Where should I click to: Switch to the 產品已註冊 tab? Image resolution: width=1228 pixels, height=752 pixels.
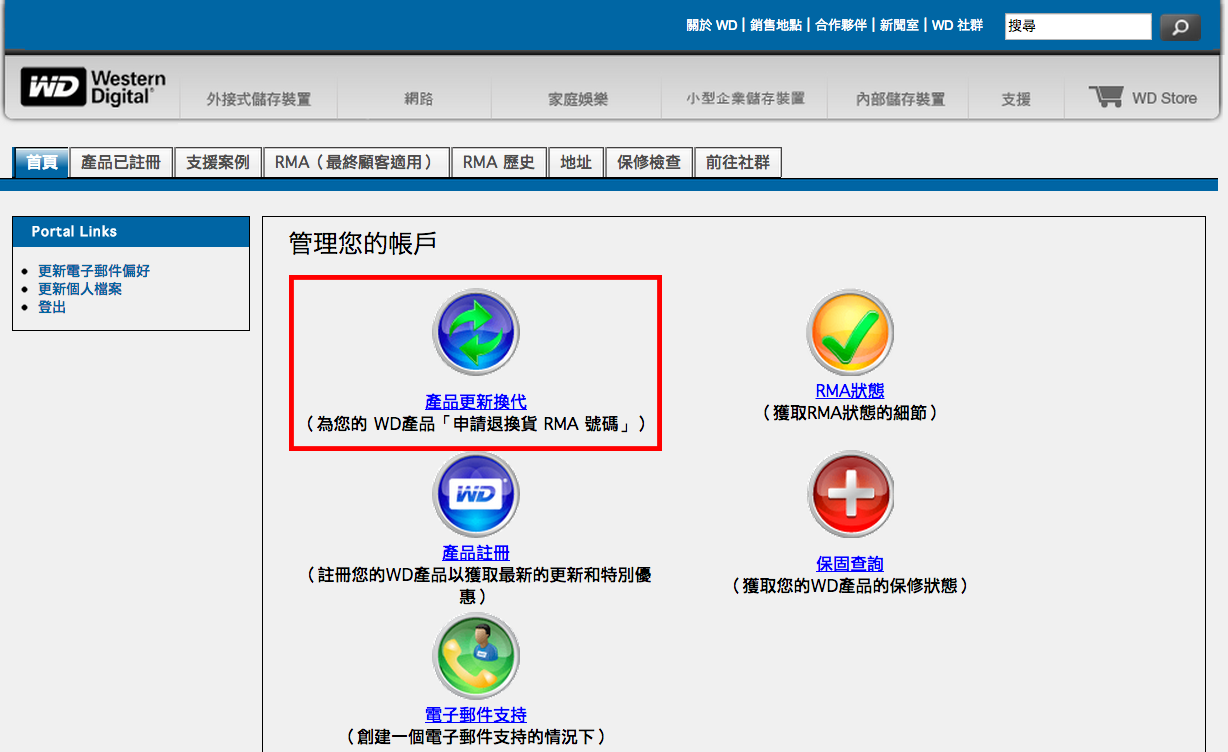click(121, 162)
